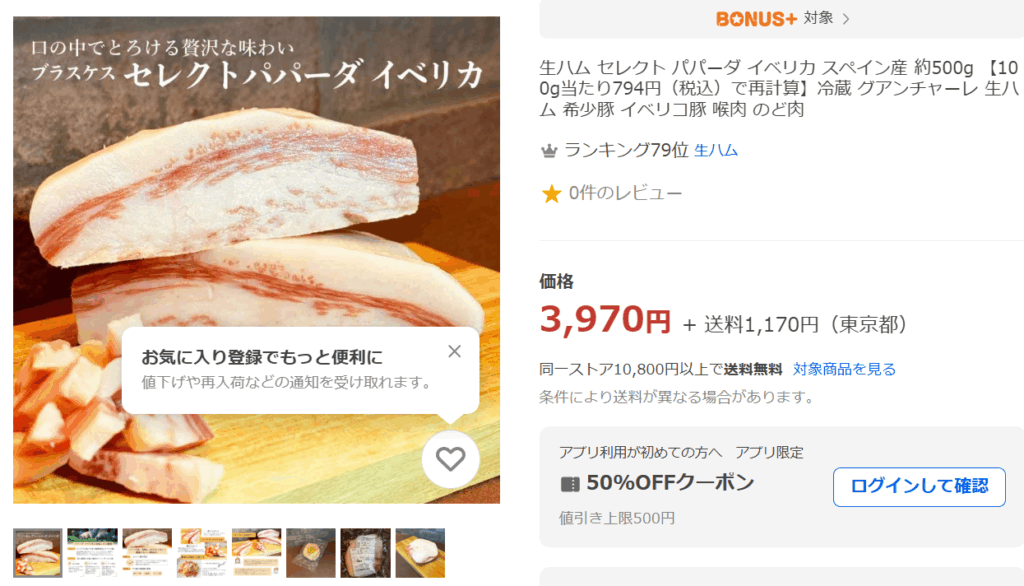Image resolution: width=1024 pixels, height=586 pixels.
Task: Expand the BONUS+ 対象 chevron
Action: pyautogui.click(x=846, y=19)
